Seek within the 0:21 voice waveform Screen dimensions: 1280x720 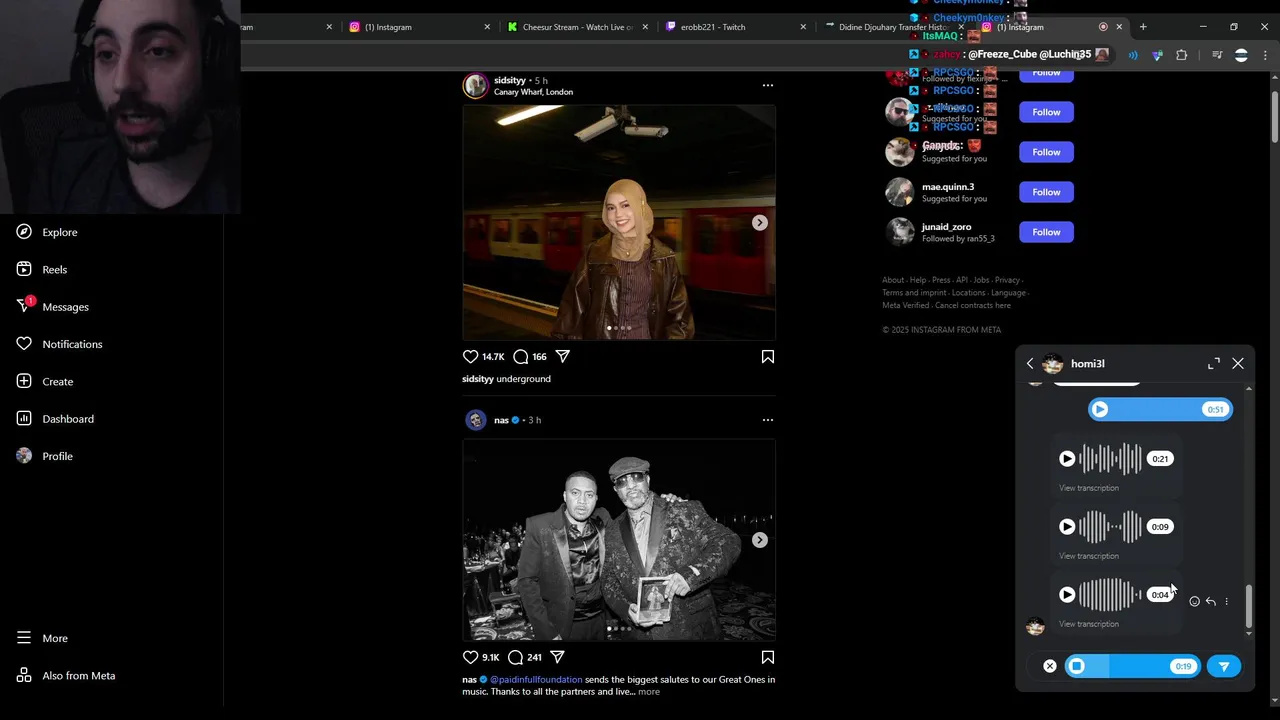point(1111,459)
